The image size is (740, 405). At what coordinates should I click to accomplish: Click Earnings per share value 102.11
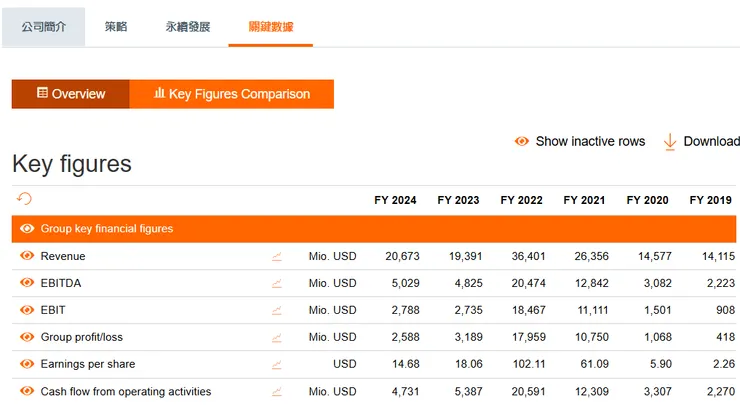pos(529,364)
